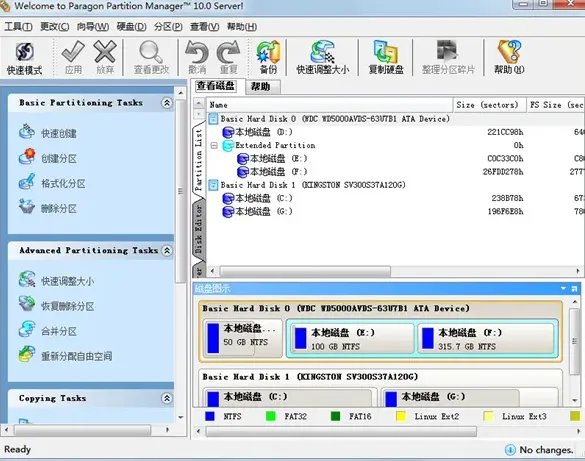Open the 查看(V) menu
The height and width of the screenshot is (461, 585).
click(204, 26)
